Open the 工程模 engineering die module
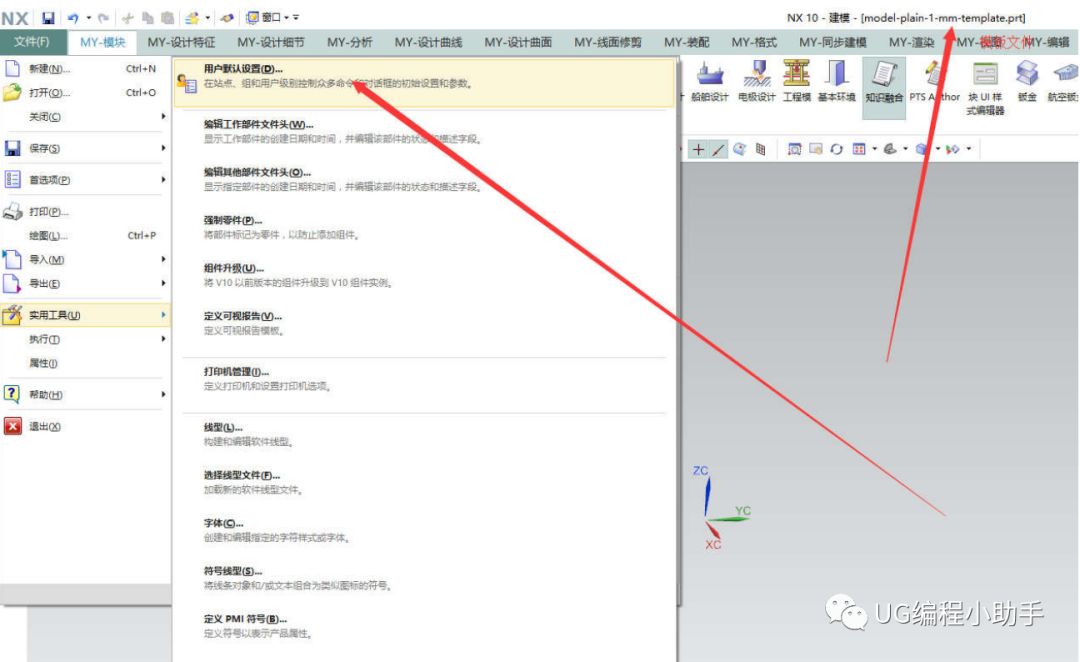Screen dimensions: 1080x662 (x=796, y=81)
